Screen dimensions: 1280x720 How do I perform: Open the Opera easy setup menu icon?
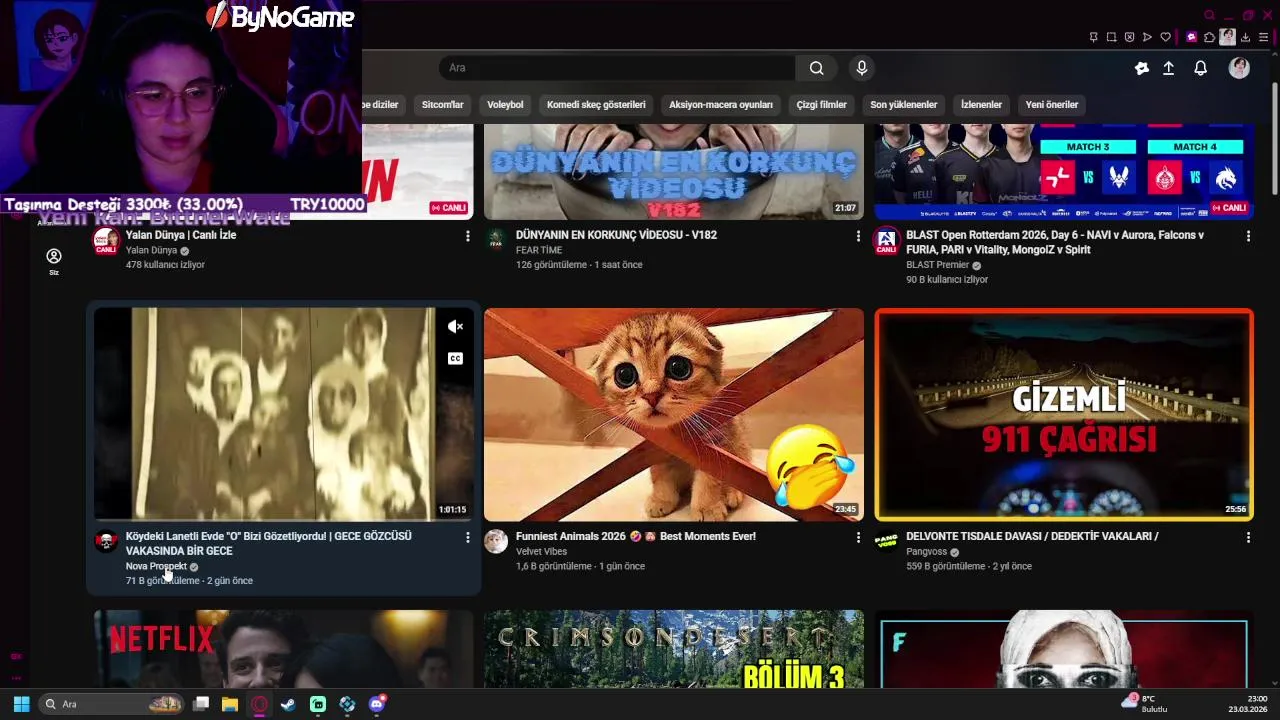click(x=1264, y=37)
